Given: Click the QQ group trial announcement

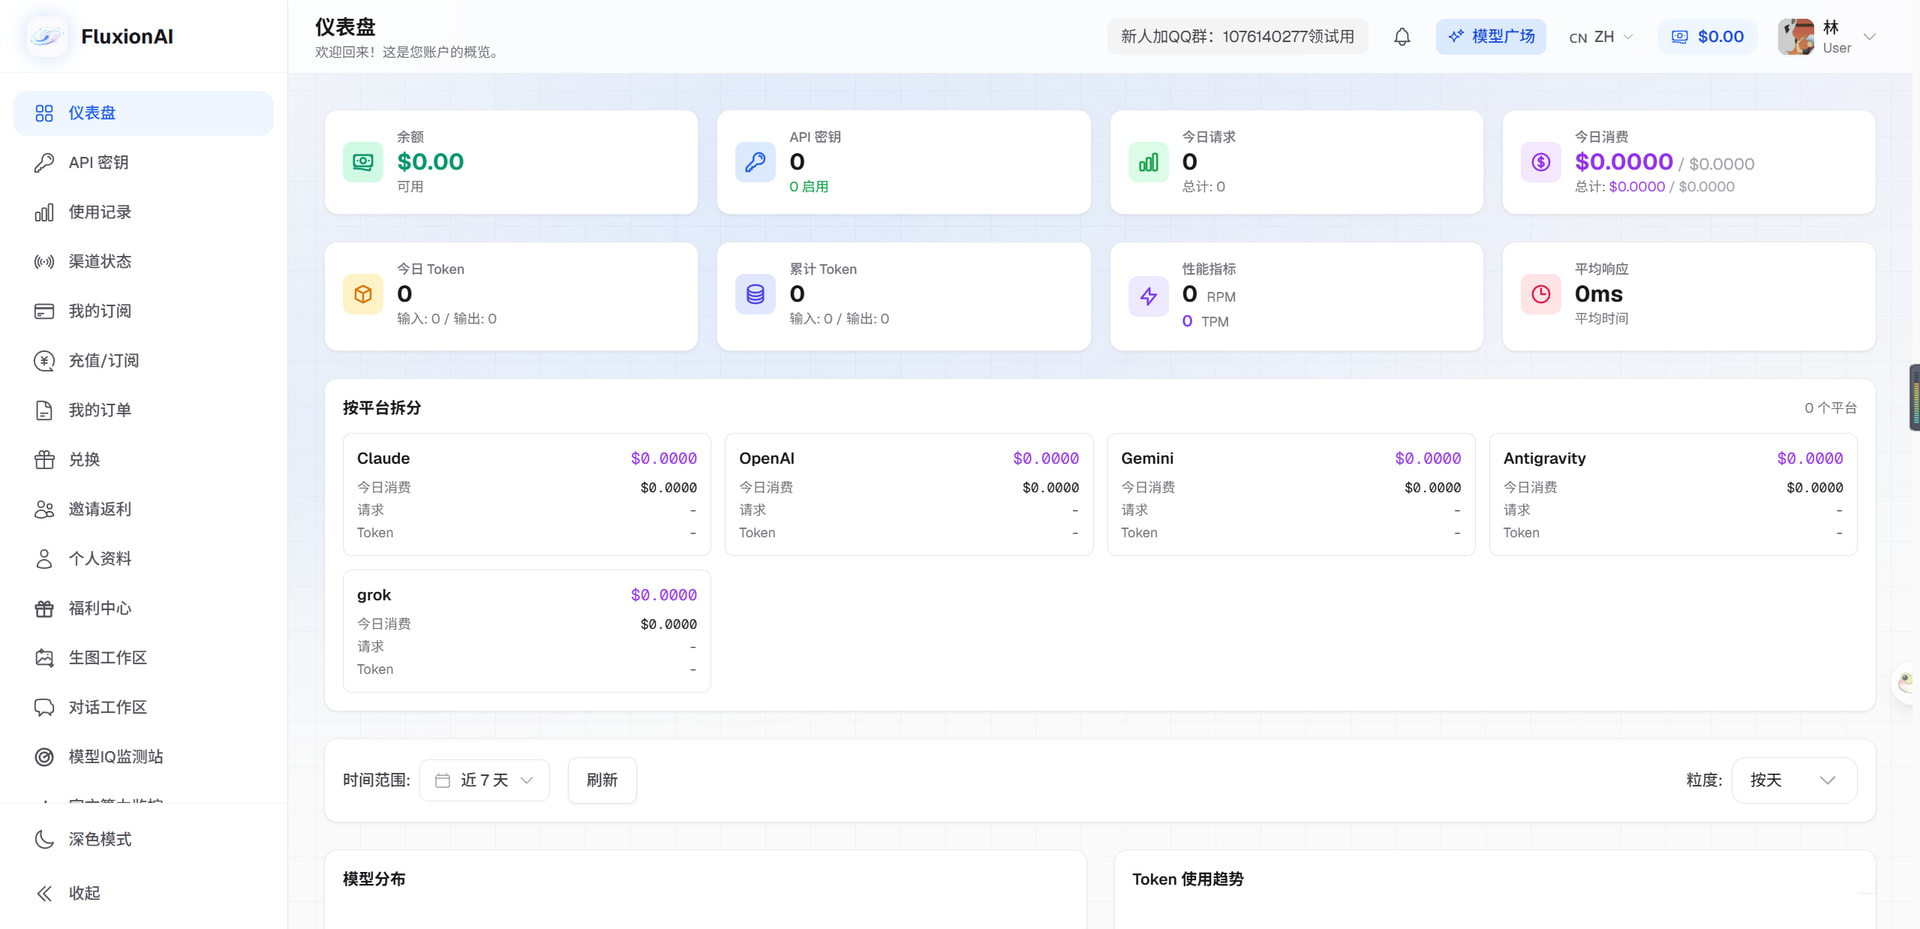Looking at the screenshot, I should click(x=1237, y=37).
